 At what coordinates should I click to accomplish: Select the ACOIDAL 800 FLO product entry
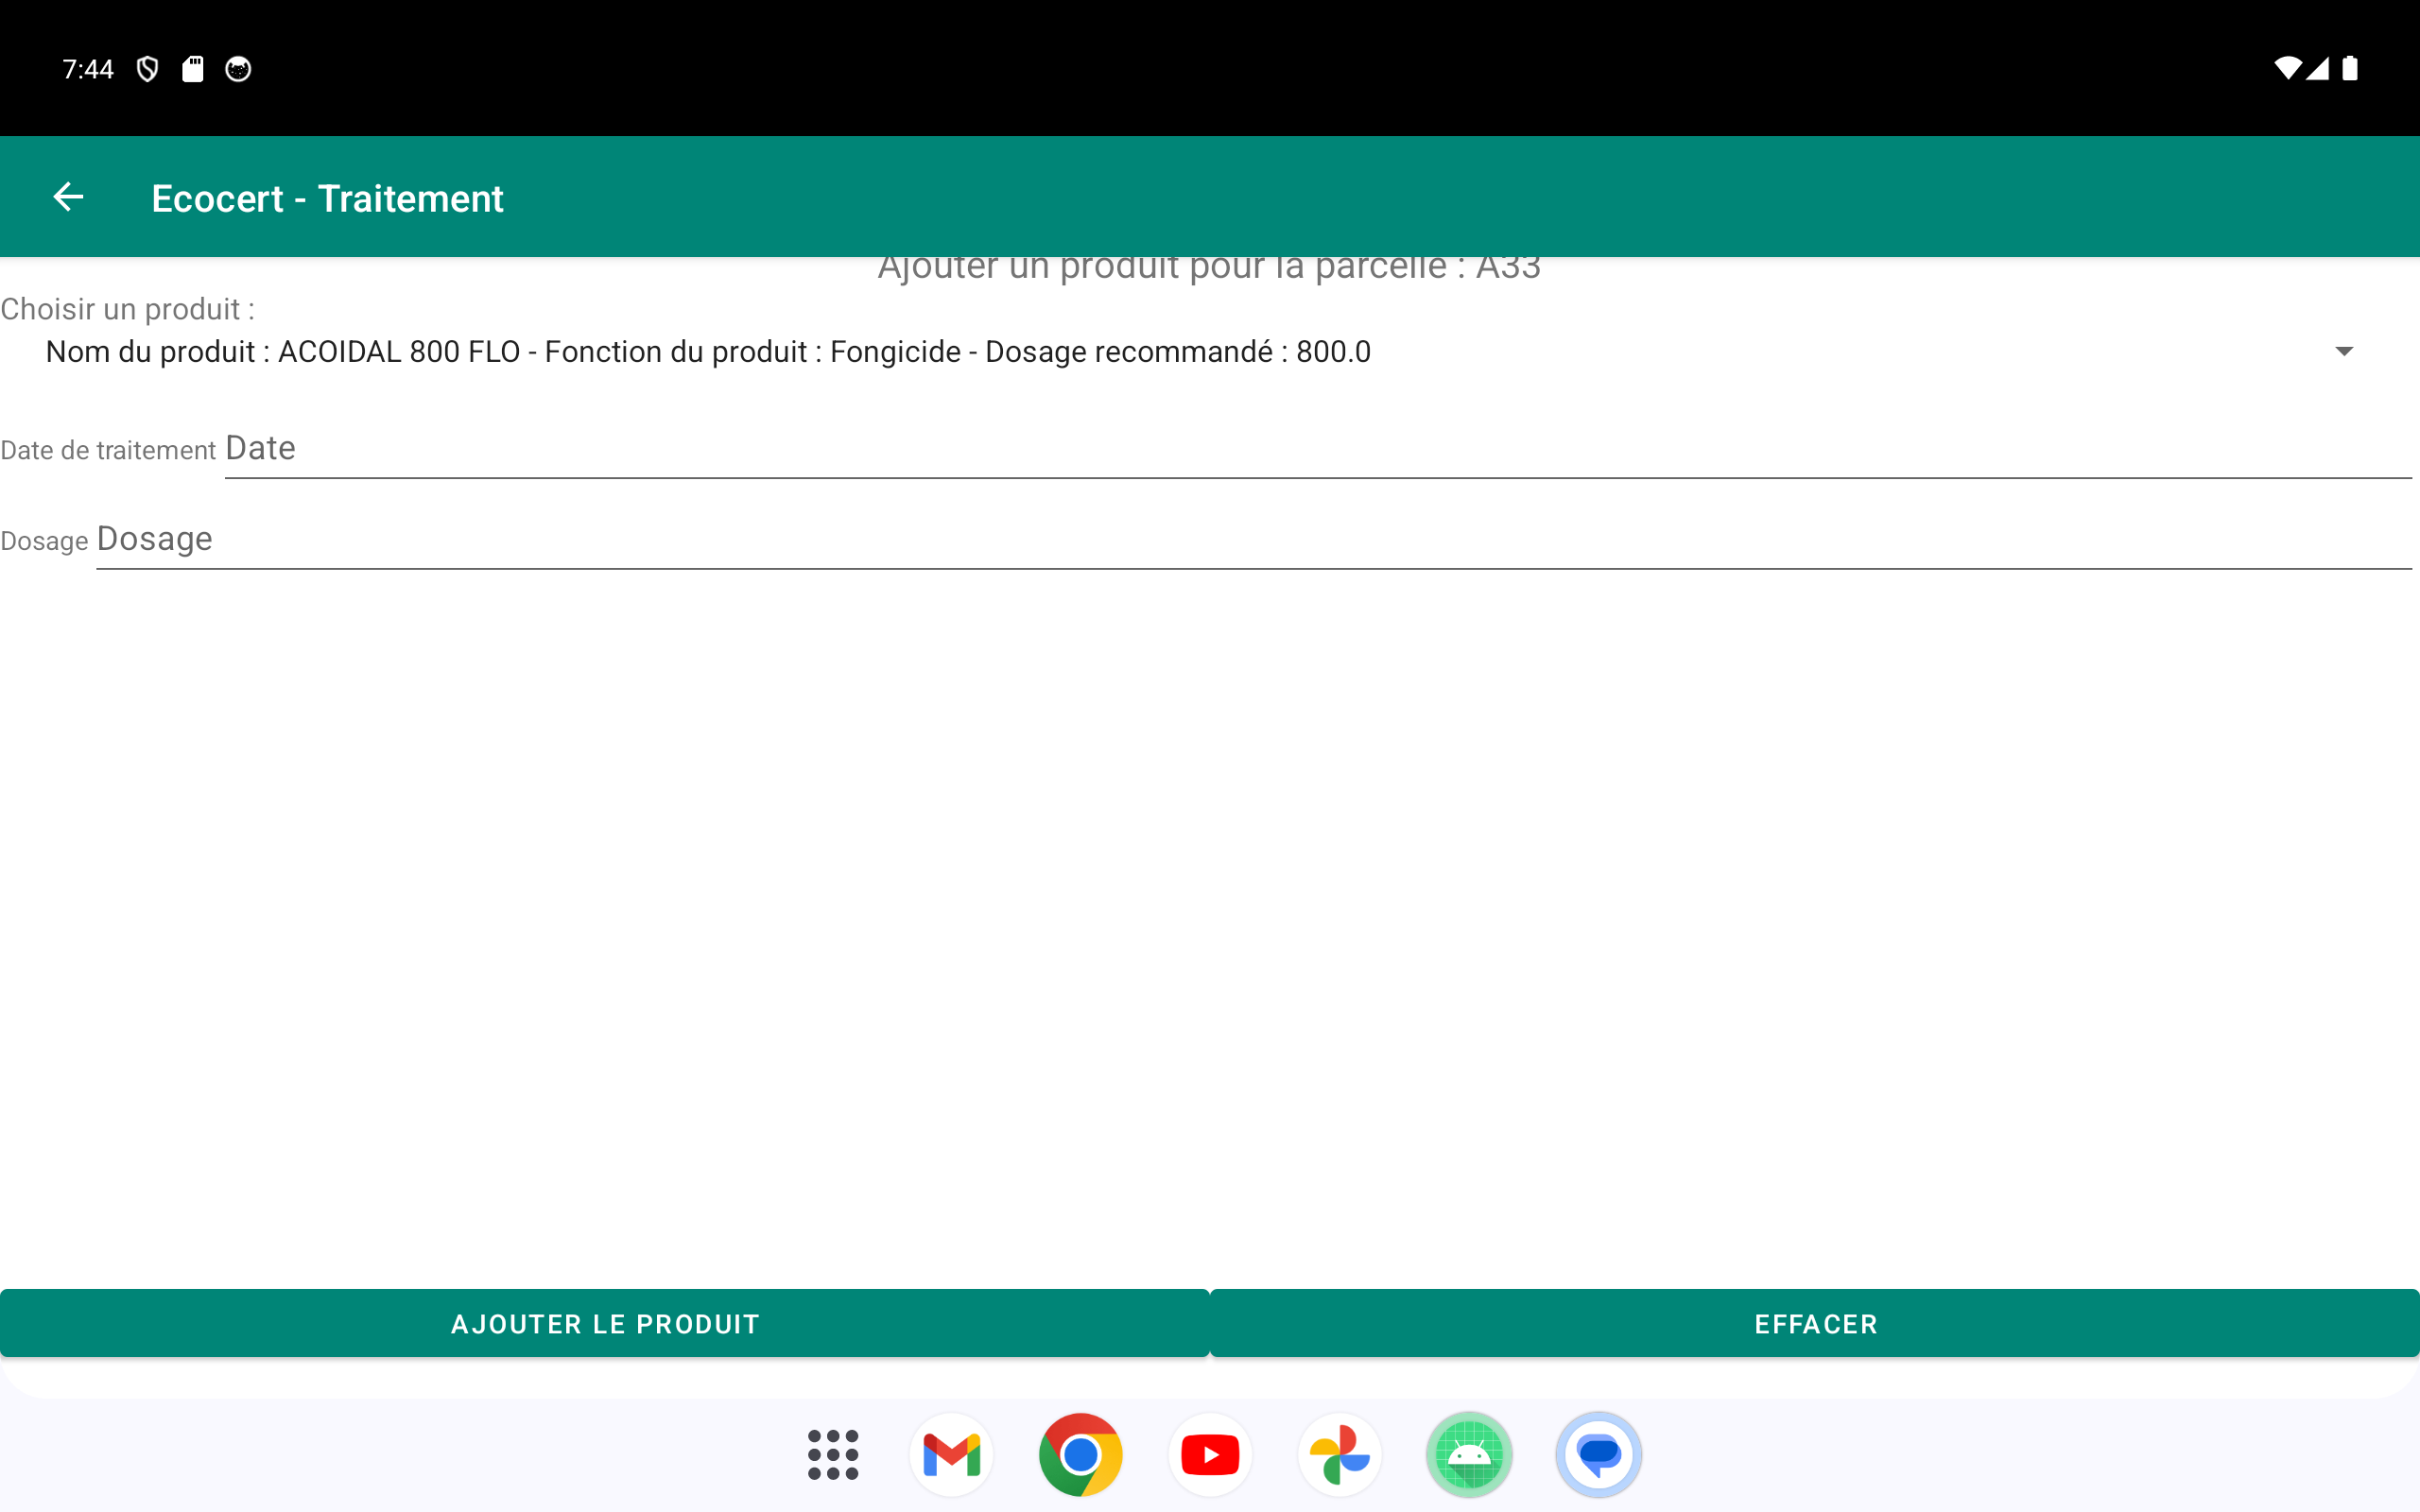tap(708, 352)
